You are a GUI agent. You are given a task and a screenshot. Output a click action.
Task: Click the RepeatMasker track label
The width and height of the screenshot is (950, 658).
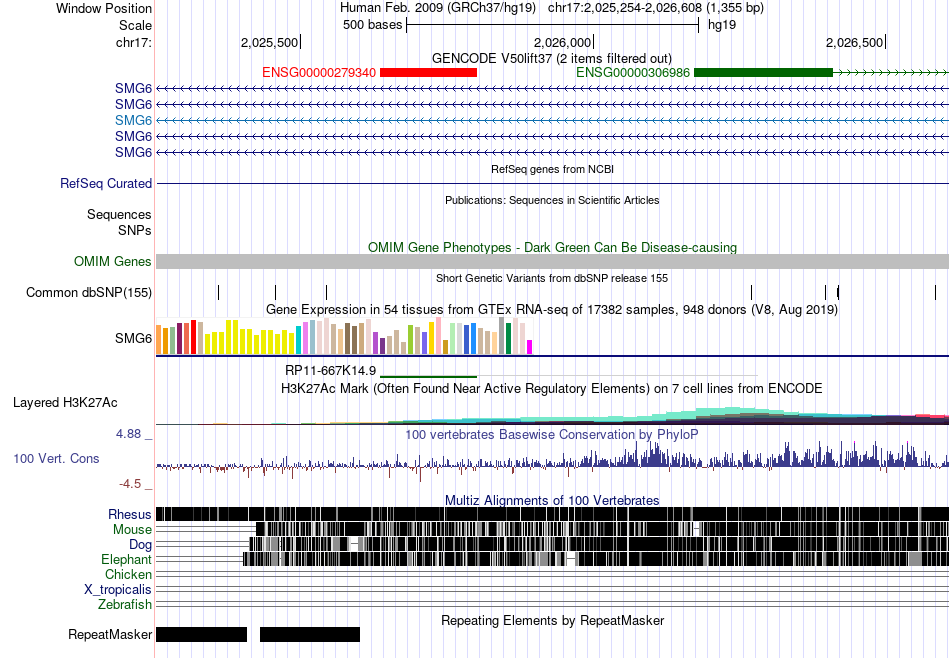pyautogui.click(x=110, y=634)
